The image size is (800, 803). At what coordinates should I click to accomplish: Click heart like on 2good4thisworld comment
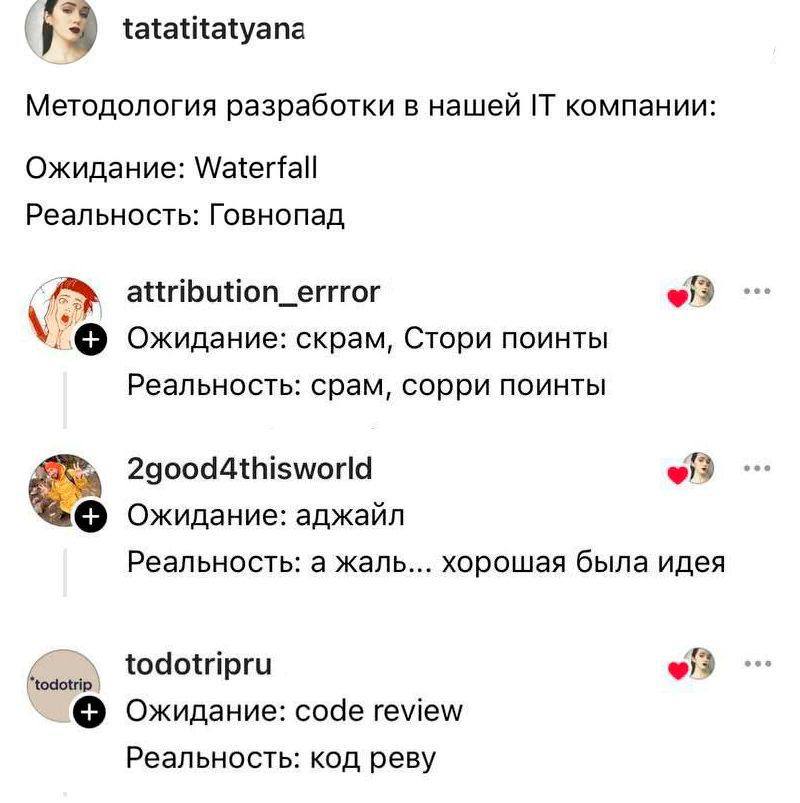(678, 475)
